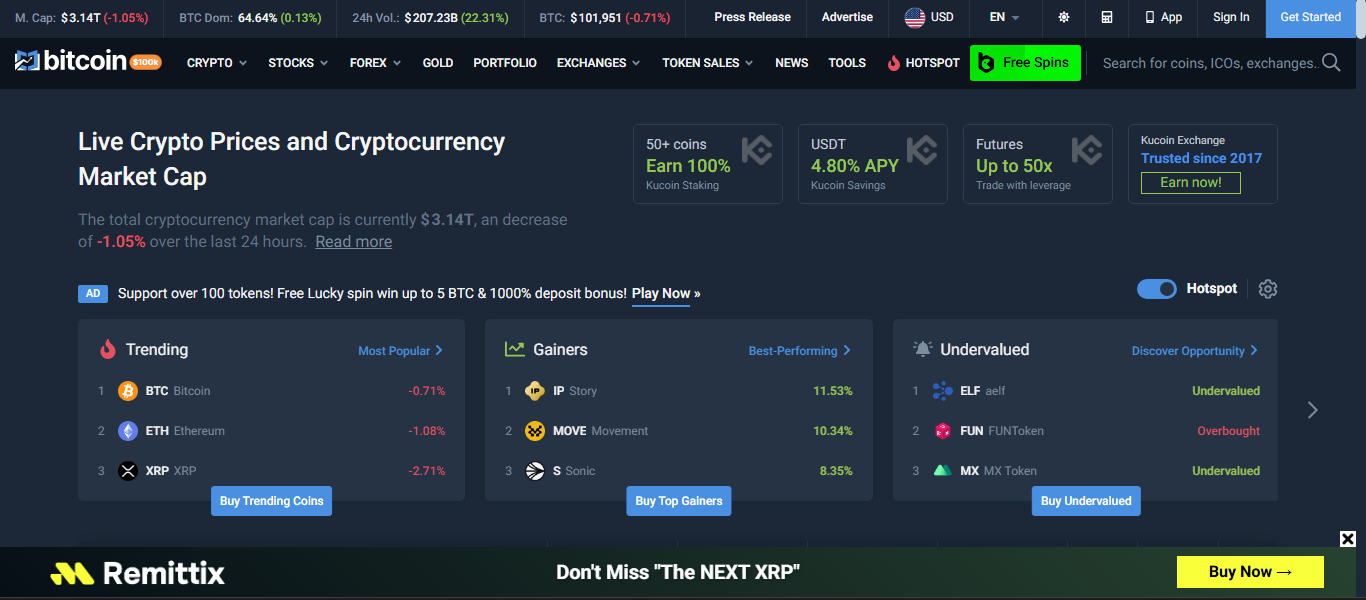
Task: Open the calculator icon in top bar
Action: coord(1107,17)
